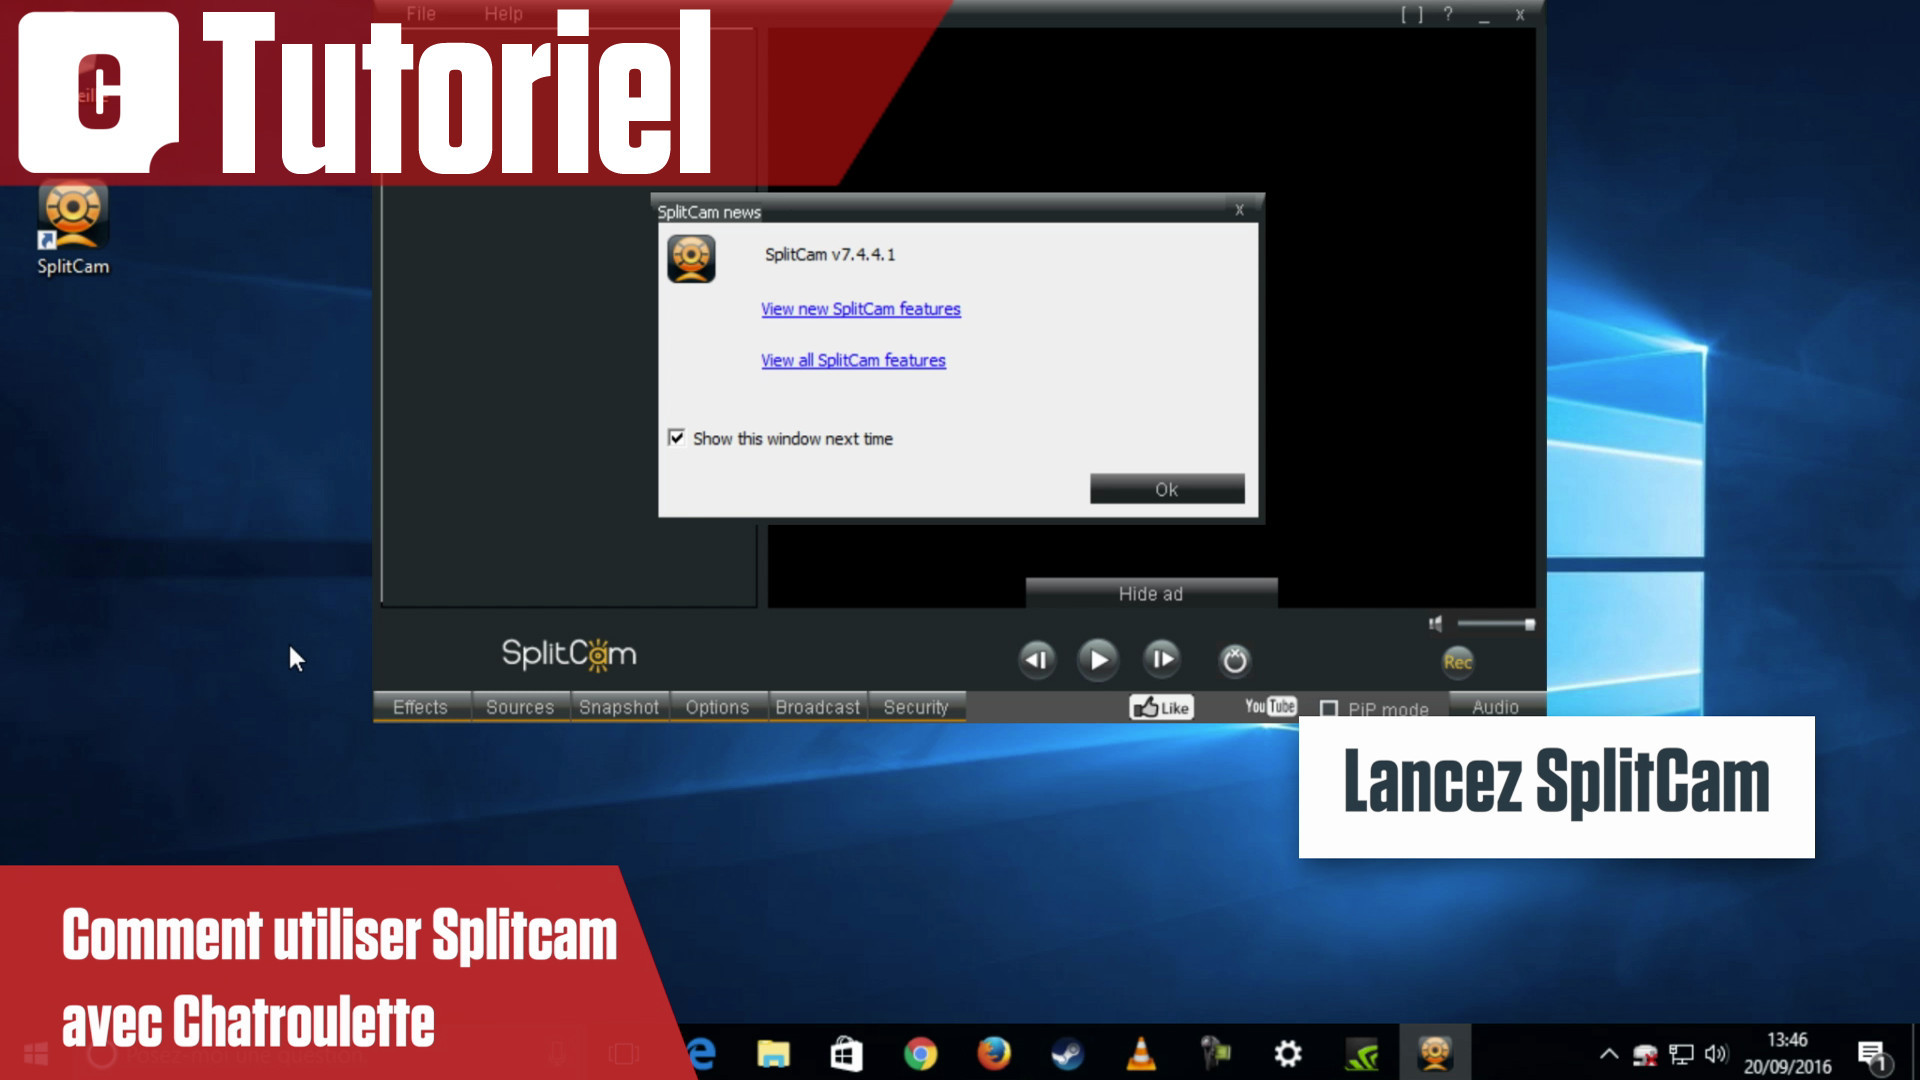Uncheck Show this window next time

(x=677, y=438)
